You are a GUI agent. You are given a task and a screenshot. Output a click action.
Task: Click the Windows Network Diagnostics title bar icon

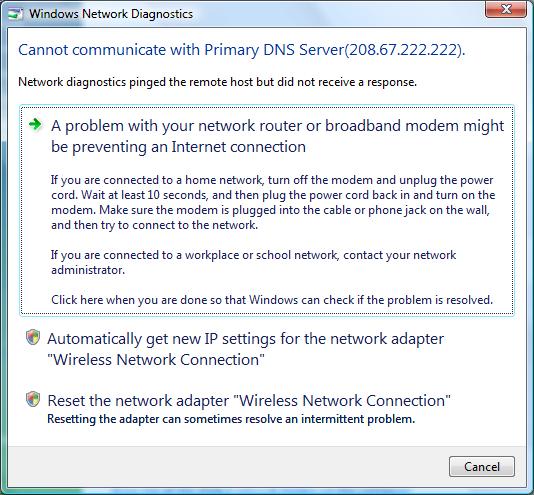coord(16,14)
